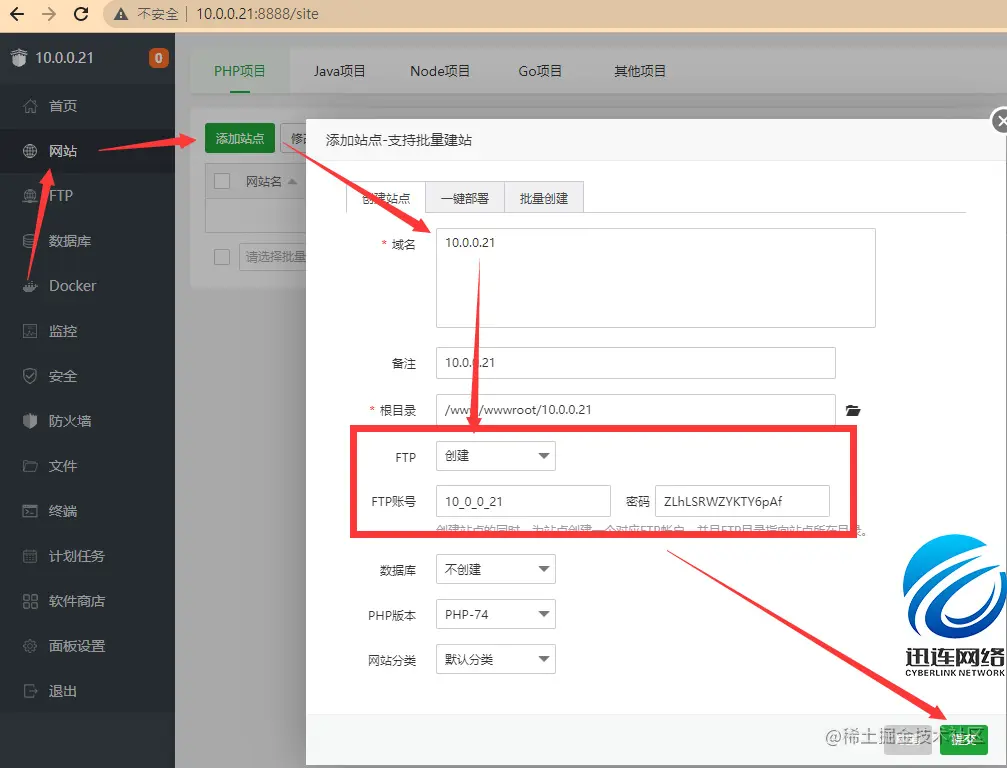Click the 首页 home icon in sidebar
Image resolution: width=1007 pixels, height=768 pixels.
pos(30,106)
